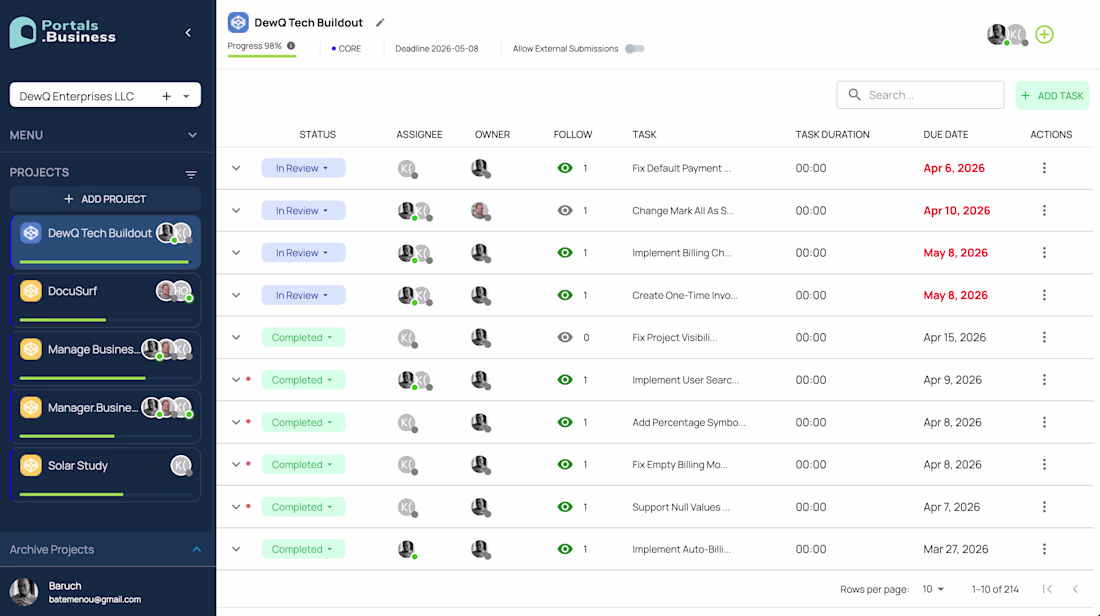The image size is (1100, 616).
Task: Click the Solar Study progress bar
Action: click(x=105, y=495)
